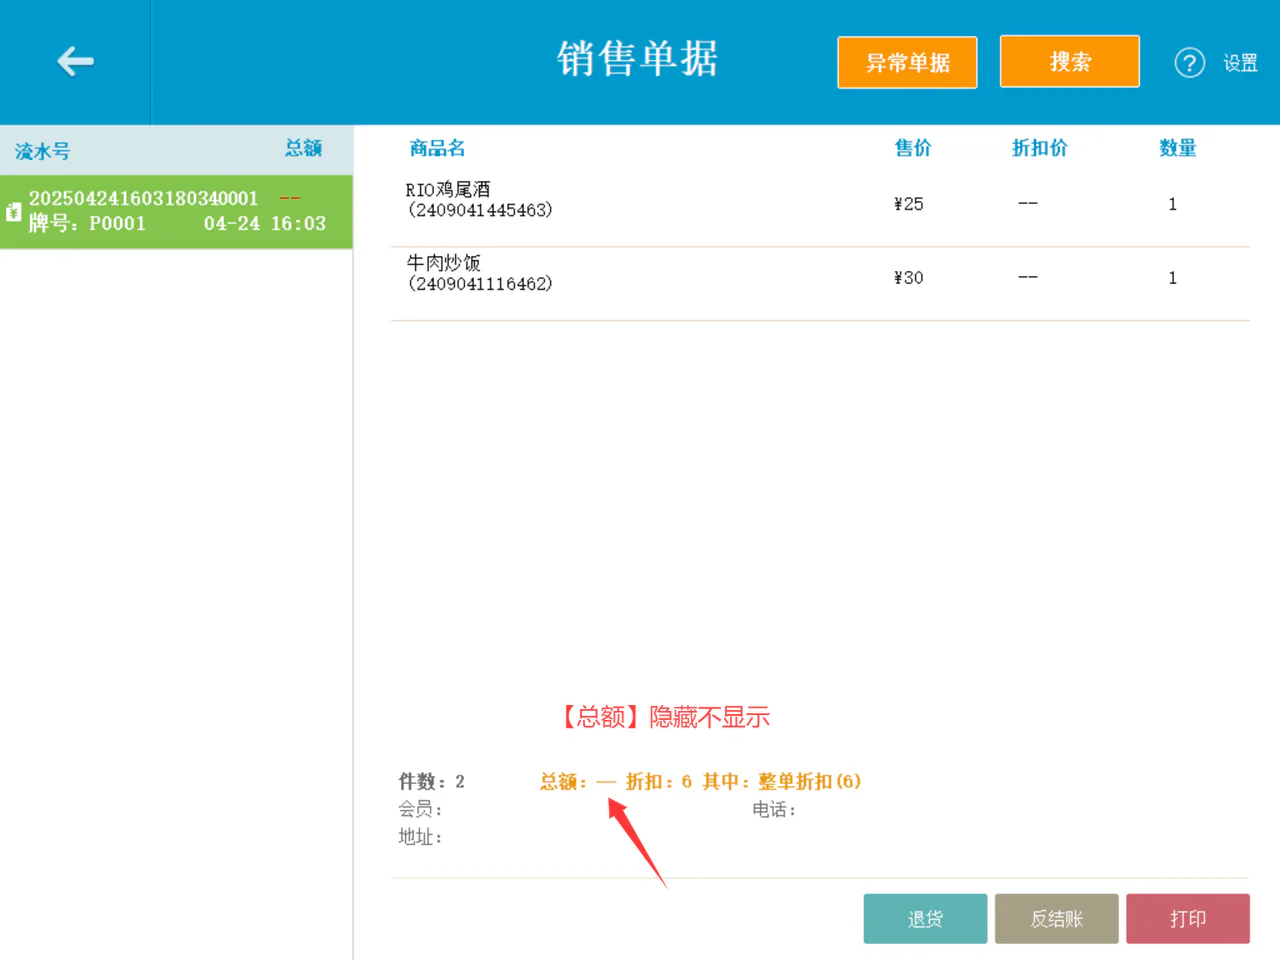The image size is (1280, 960).
Task: Click the 折扣: 6 discount summary
Action: 659,781
